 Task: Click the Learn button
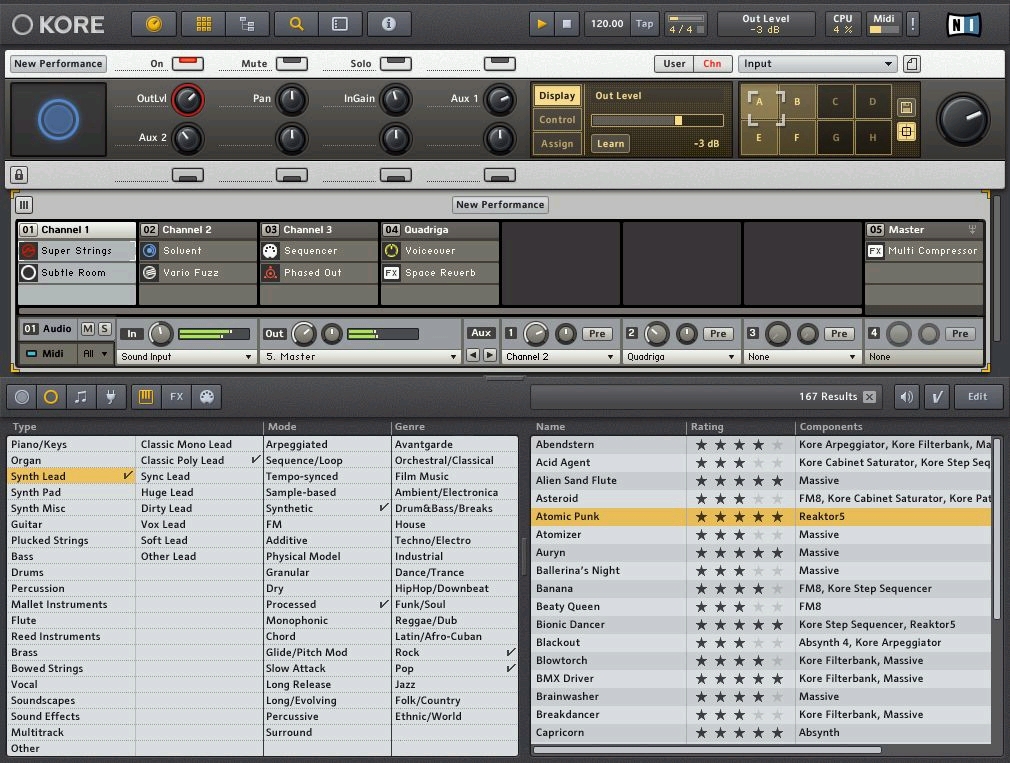(610, 144)
